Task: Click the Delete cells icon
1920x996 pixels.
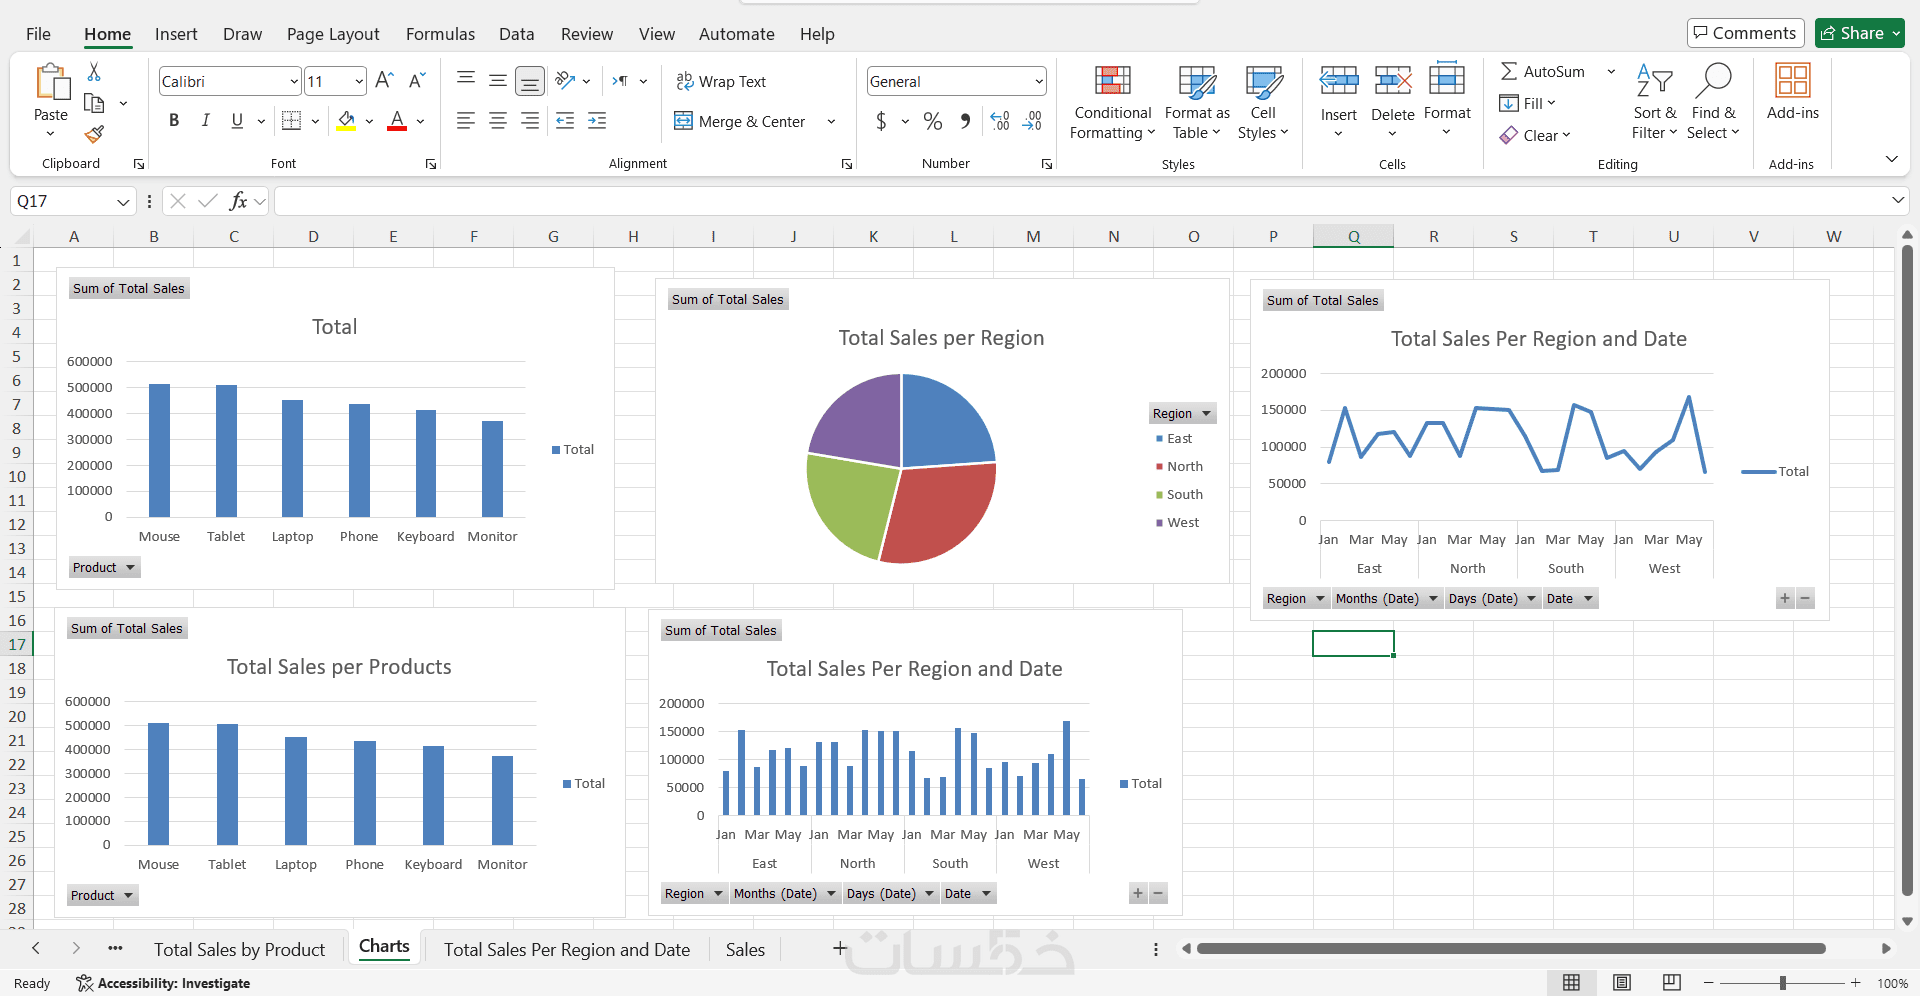Action: pos(1393,80)
